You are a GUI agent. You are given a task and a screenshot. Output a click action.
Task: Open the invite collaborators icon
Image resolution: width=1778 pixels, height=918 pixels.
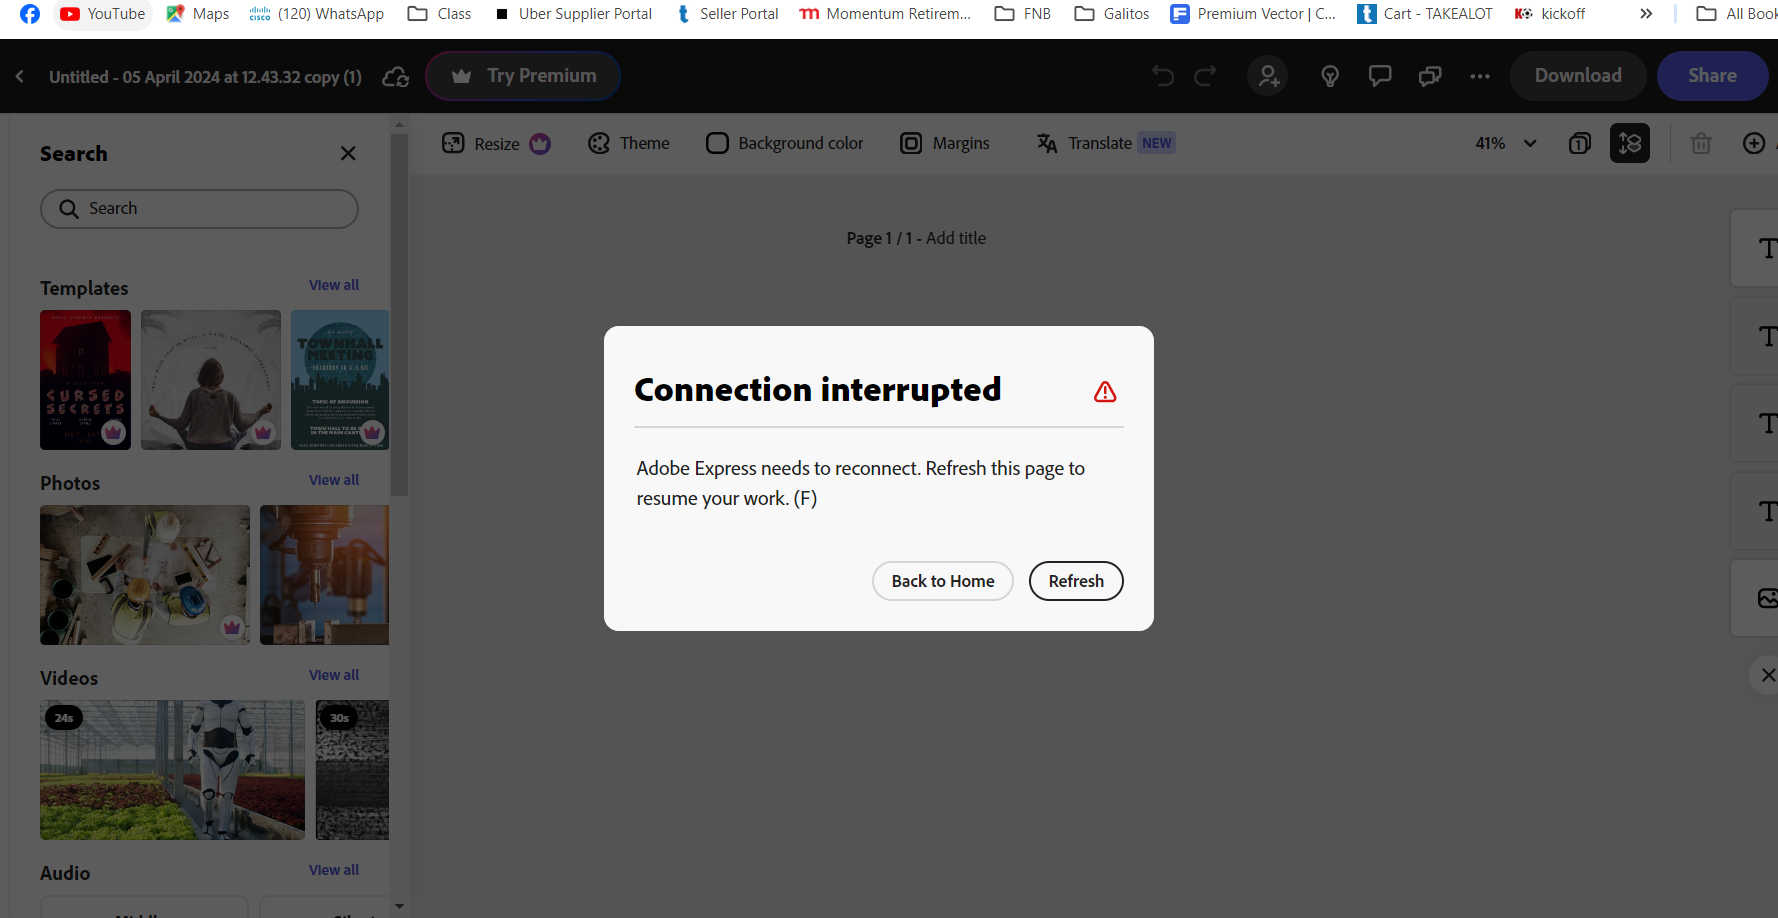(x=1267, y=75)
